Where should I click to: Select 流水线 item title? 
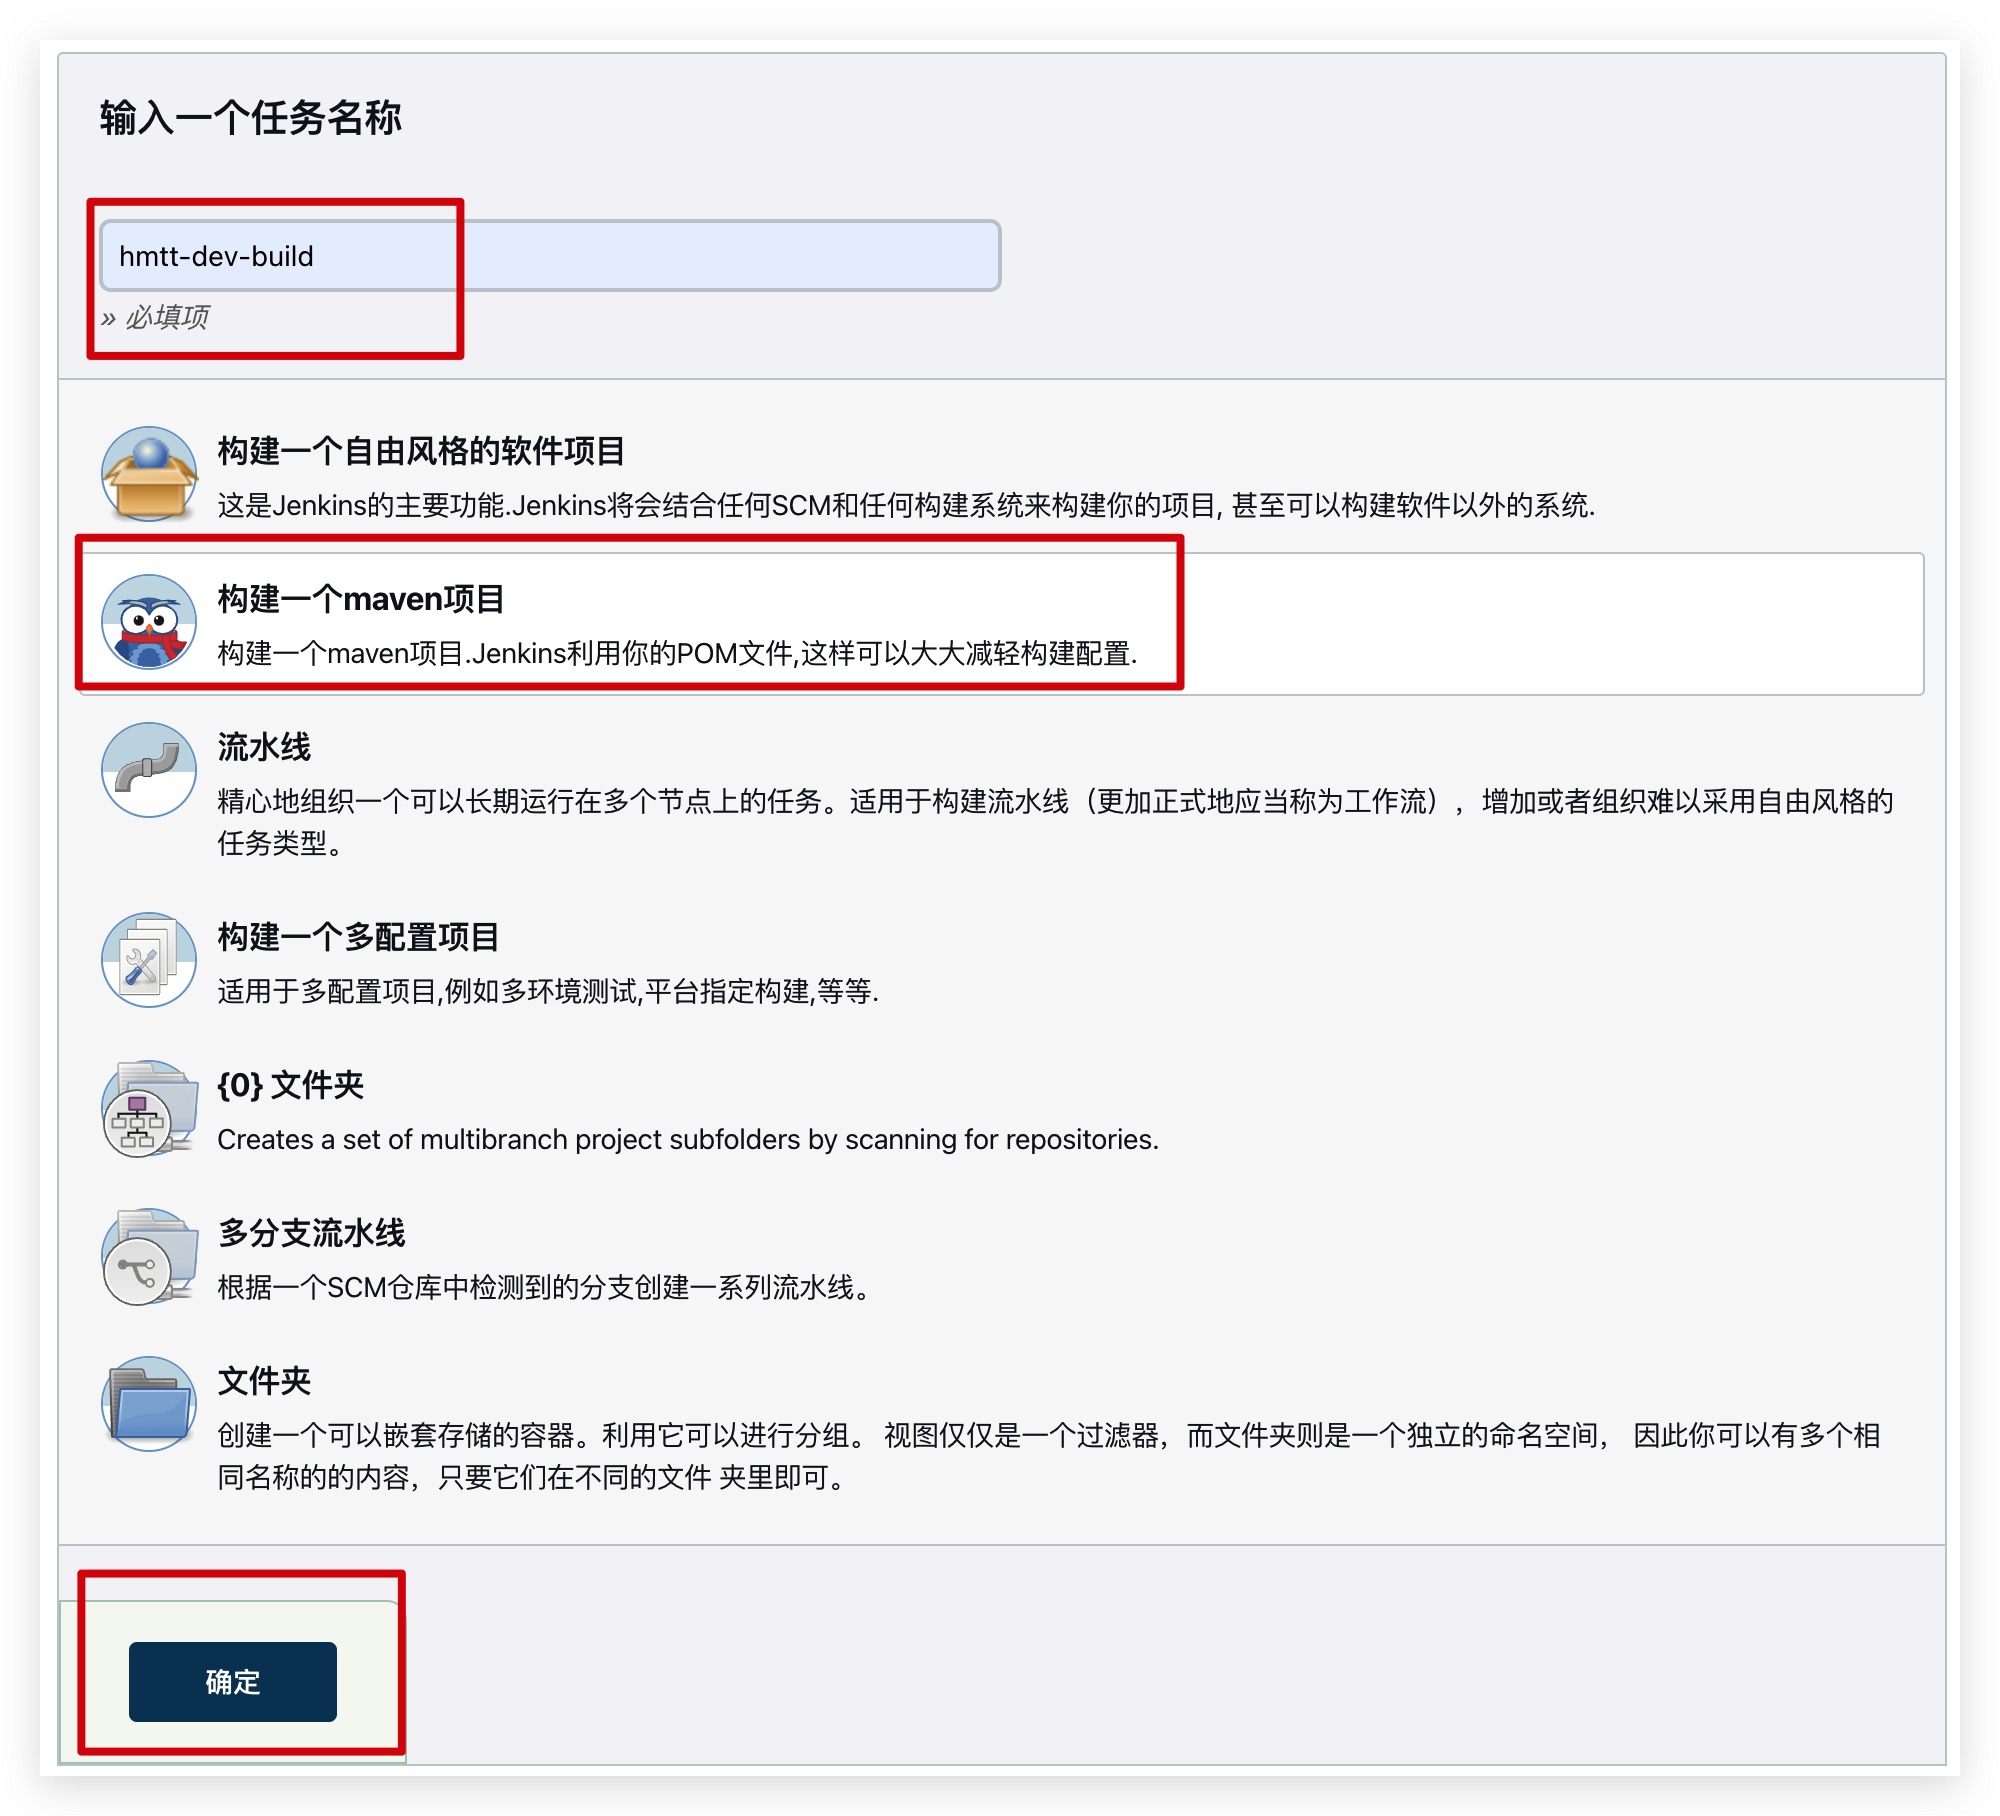click(264, 747)
